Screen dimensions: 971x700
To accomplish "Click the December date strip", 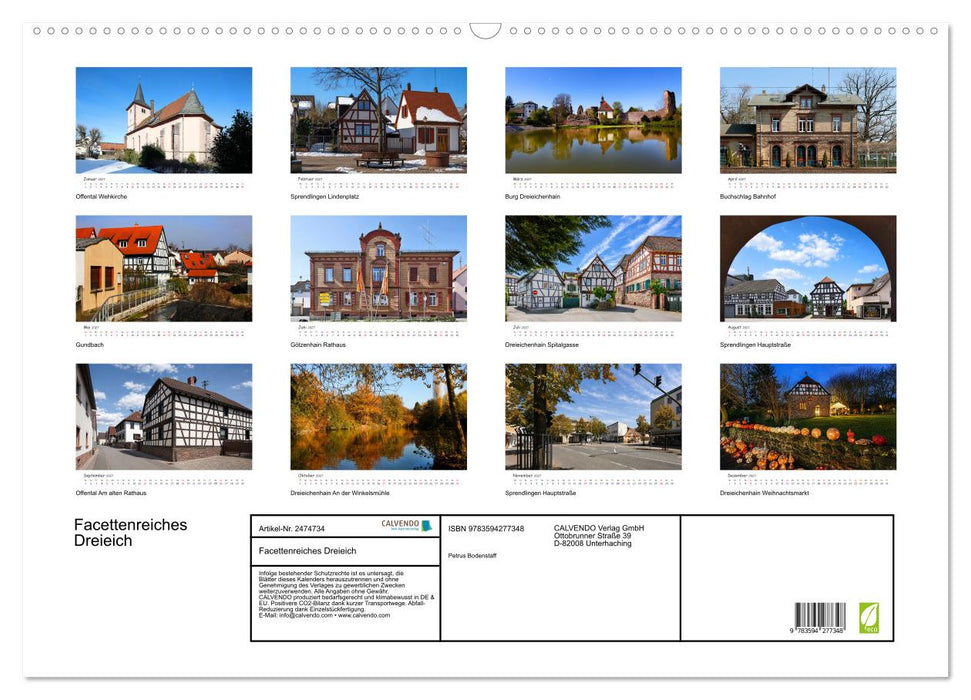I will (x=808, y=481).
